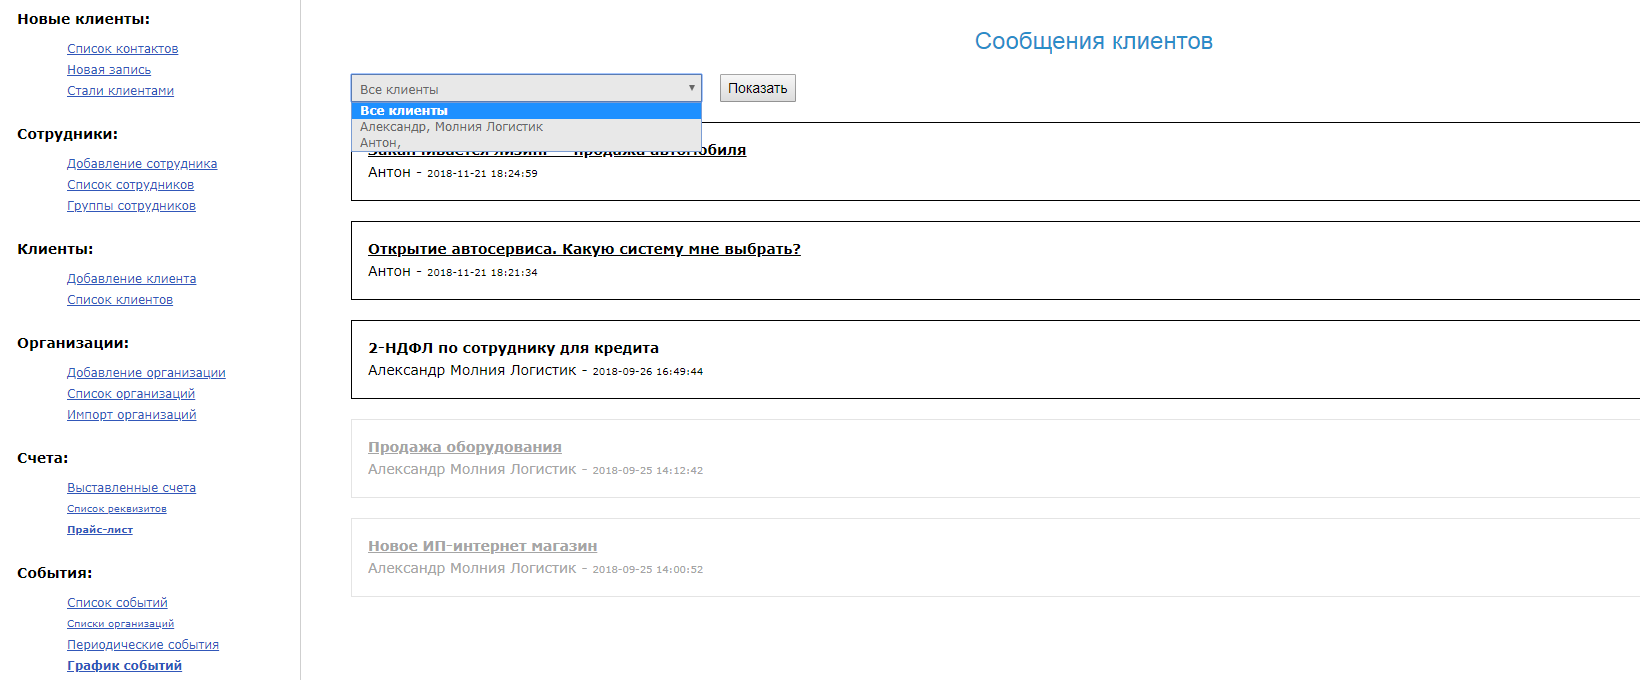Navigate to 'Добавление клиента'
Image resolution: width=1640 pixels, height=680 pixels.
point(131,279)
